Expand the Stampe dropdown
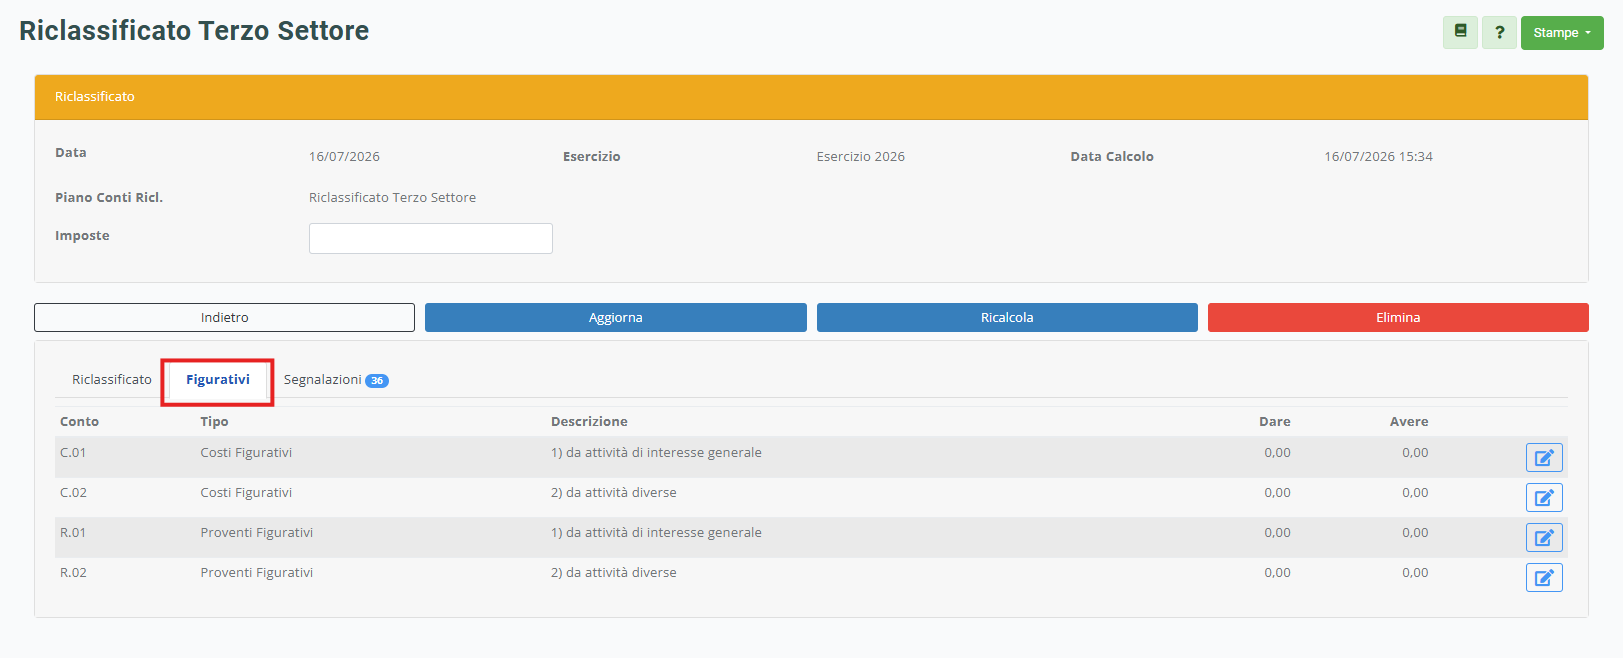Image resolution: width=1623 pixels, height=658 pixels. (x=1562, y=32)
